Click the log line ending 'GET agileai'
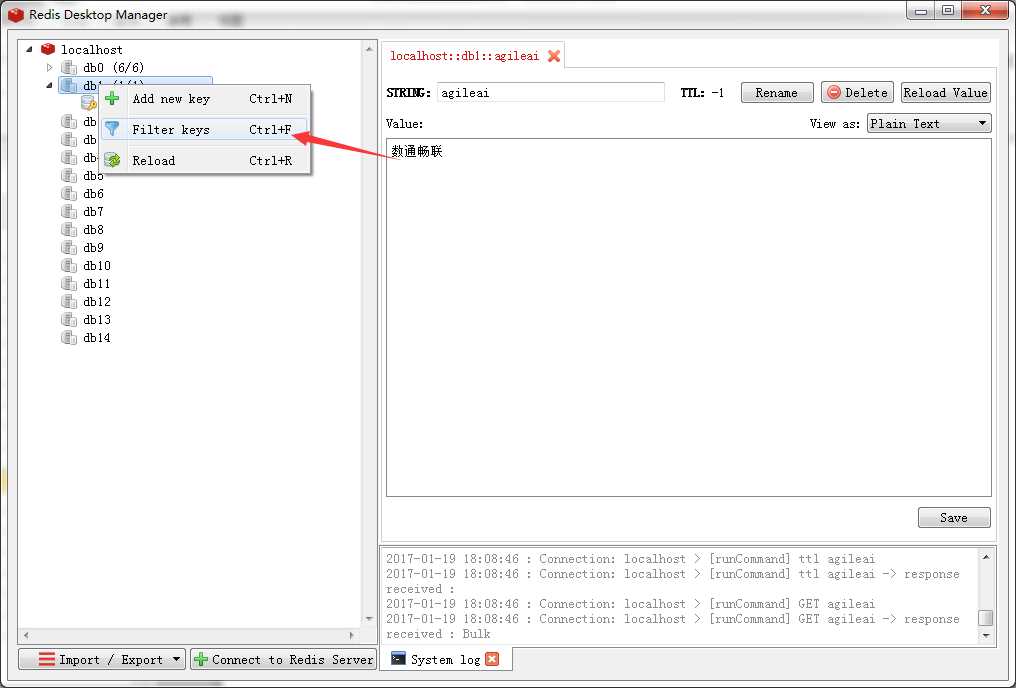Viewport: 1016px width, 688px height. (630, 604)
